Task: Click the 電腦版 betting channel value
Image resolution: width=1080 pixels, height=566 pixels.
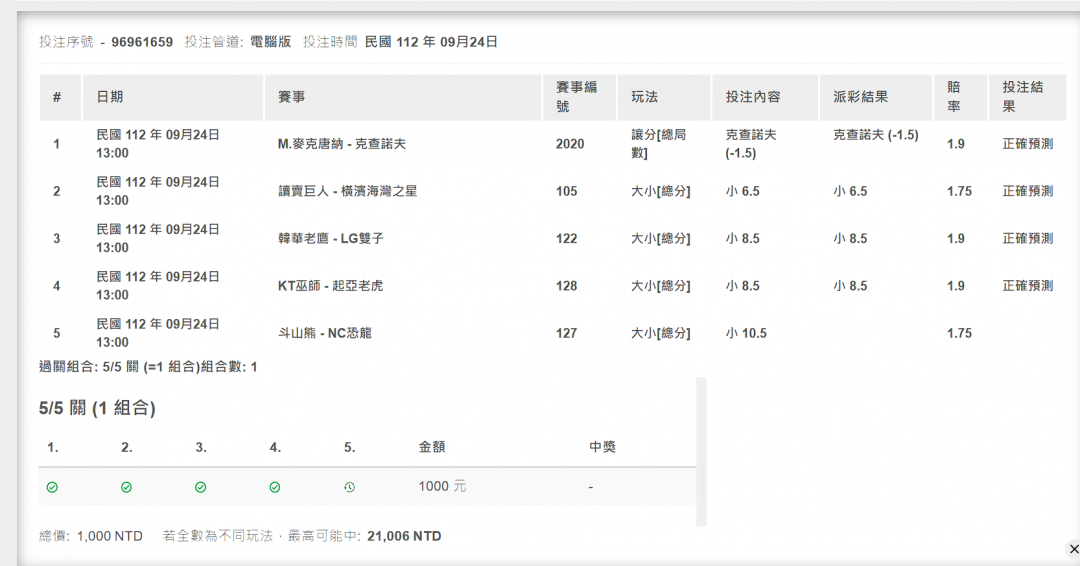Action: click(x=270, y=42)
